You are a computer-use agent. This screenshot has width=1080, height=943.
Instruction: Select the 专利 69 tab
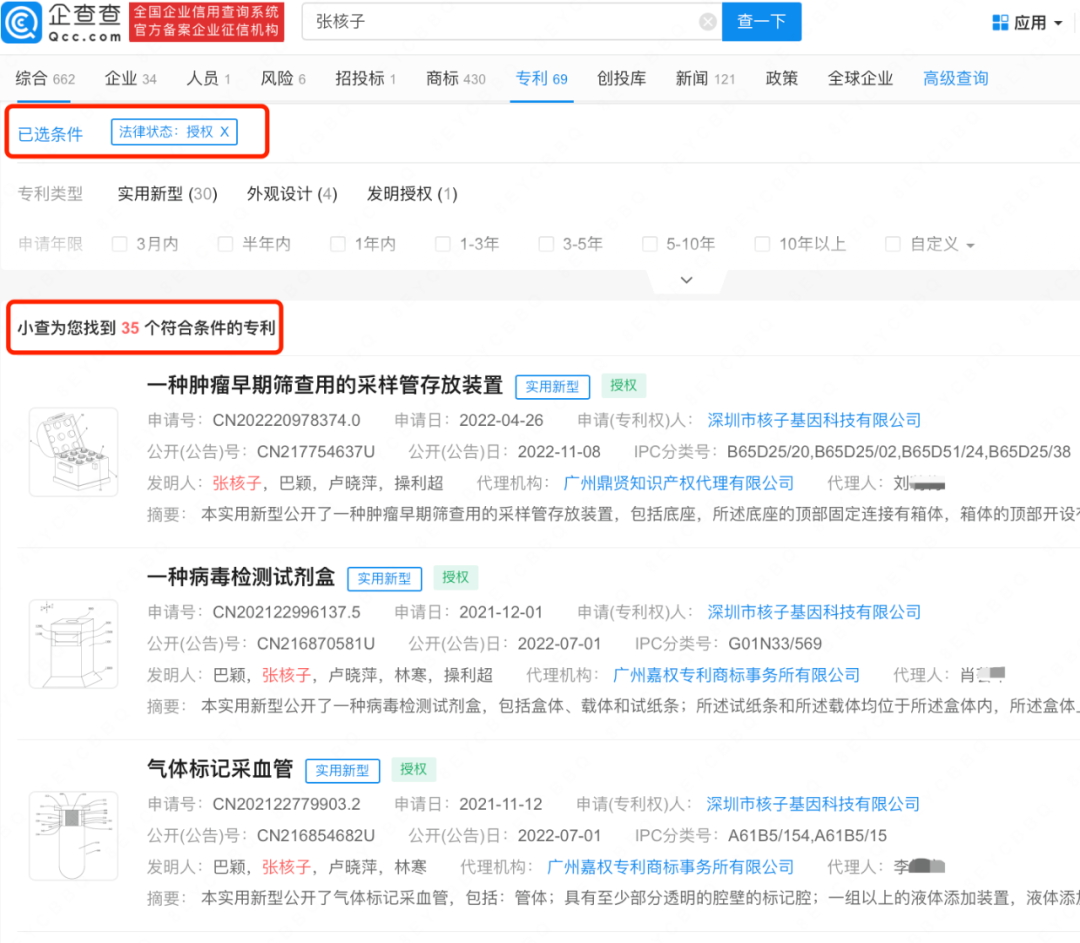(541, 79)
